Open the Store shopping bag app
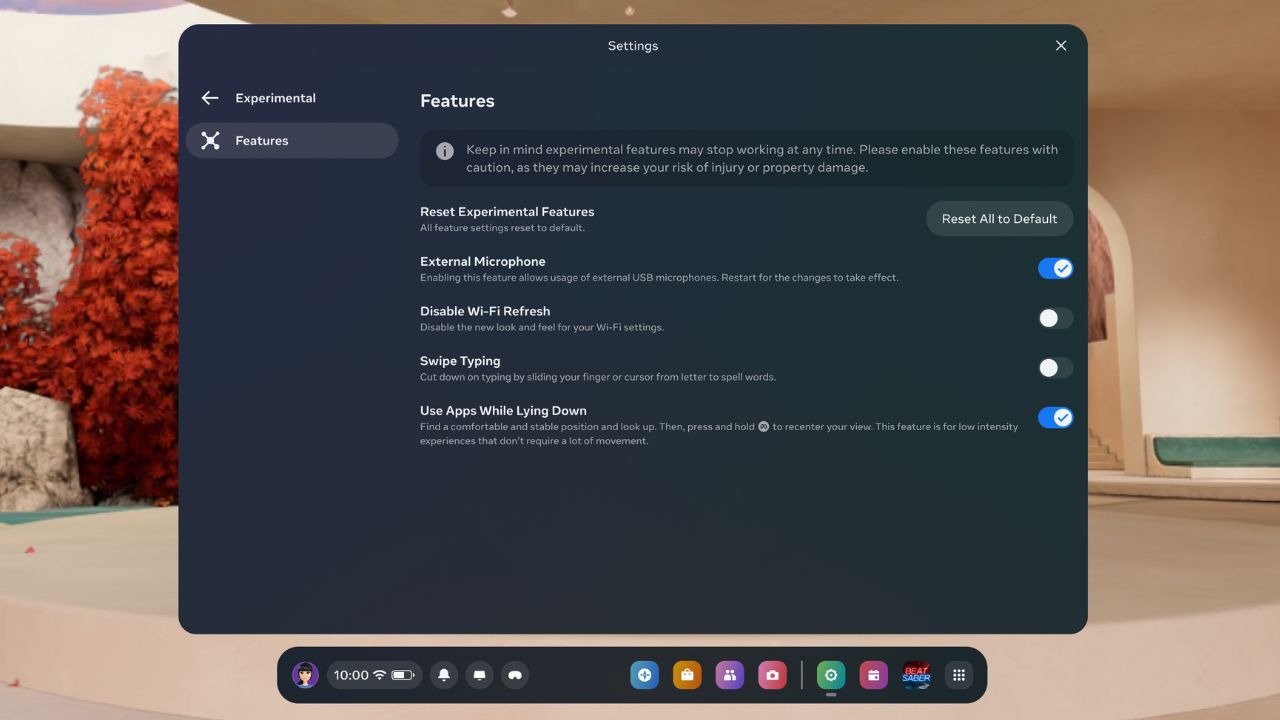The height and width of the screenshot is (720, 1280). [687, 675]
